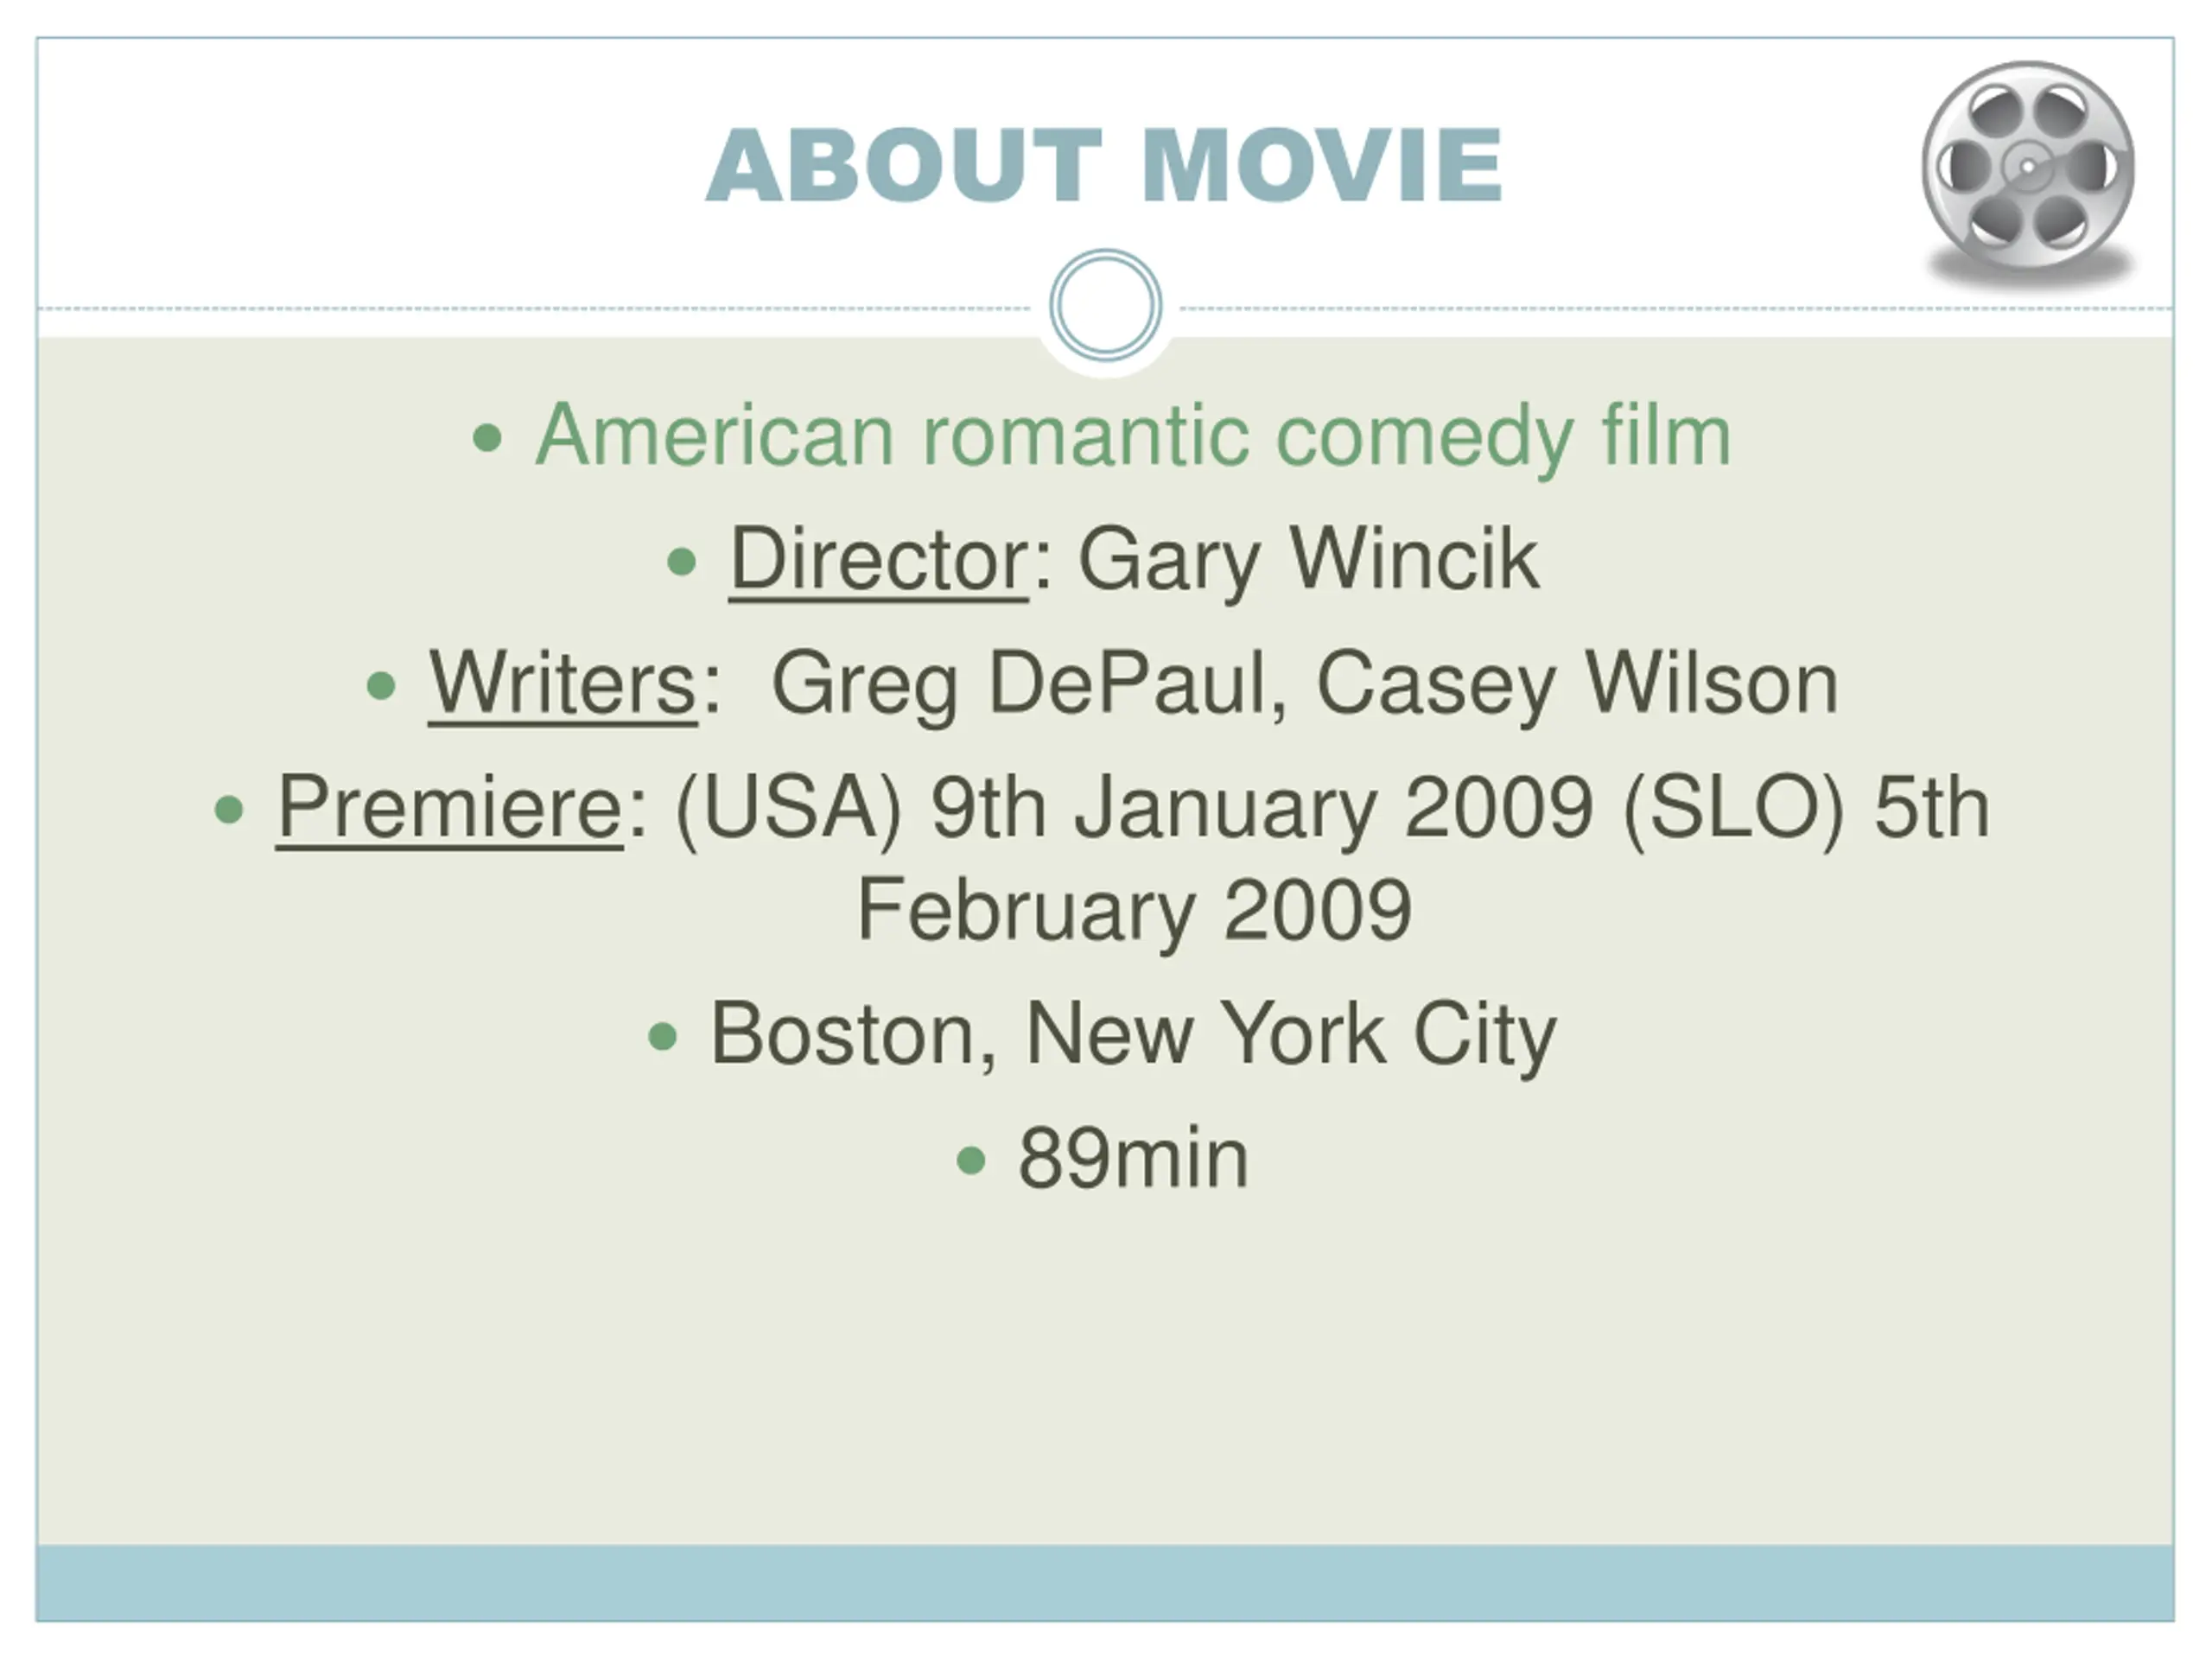
Task: Click the bullet before Premiere
Action: 229,809
